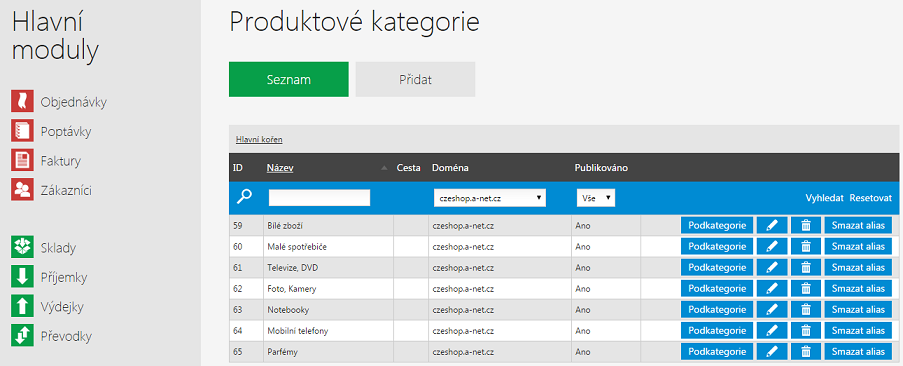Delete the Notebooky category with trash icon
The height and width of the screenshot is (366, 903).
pyautogui.click(x=806, y=310)
